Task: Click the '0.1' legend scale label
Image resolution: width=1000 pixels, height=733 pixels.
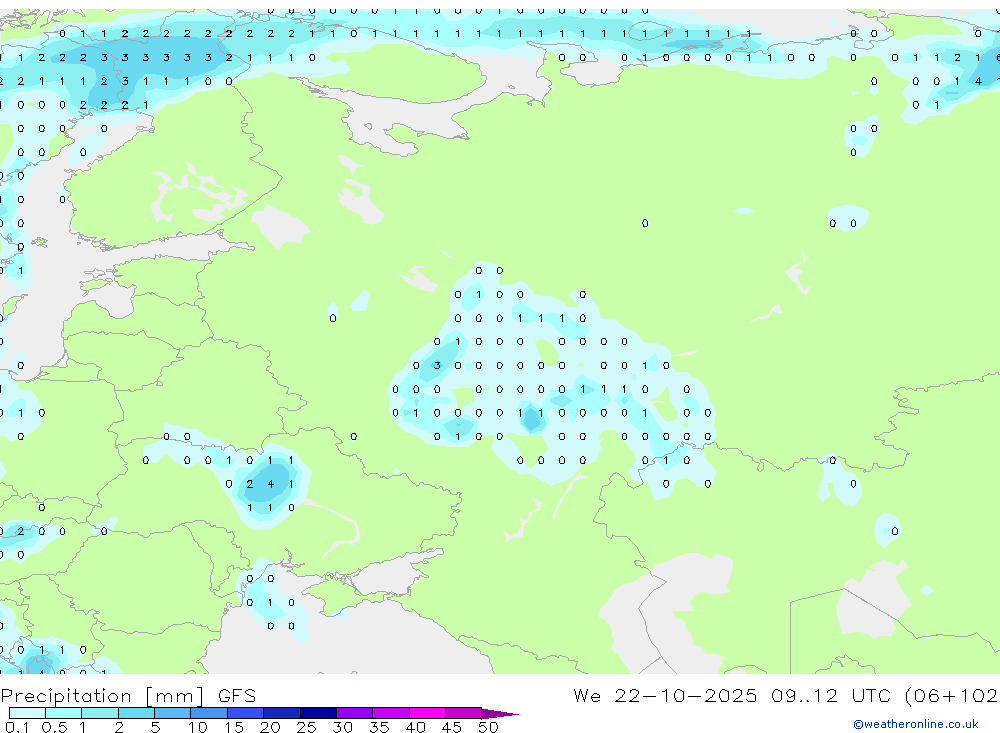Action: [17, 727]
